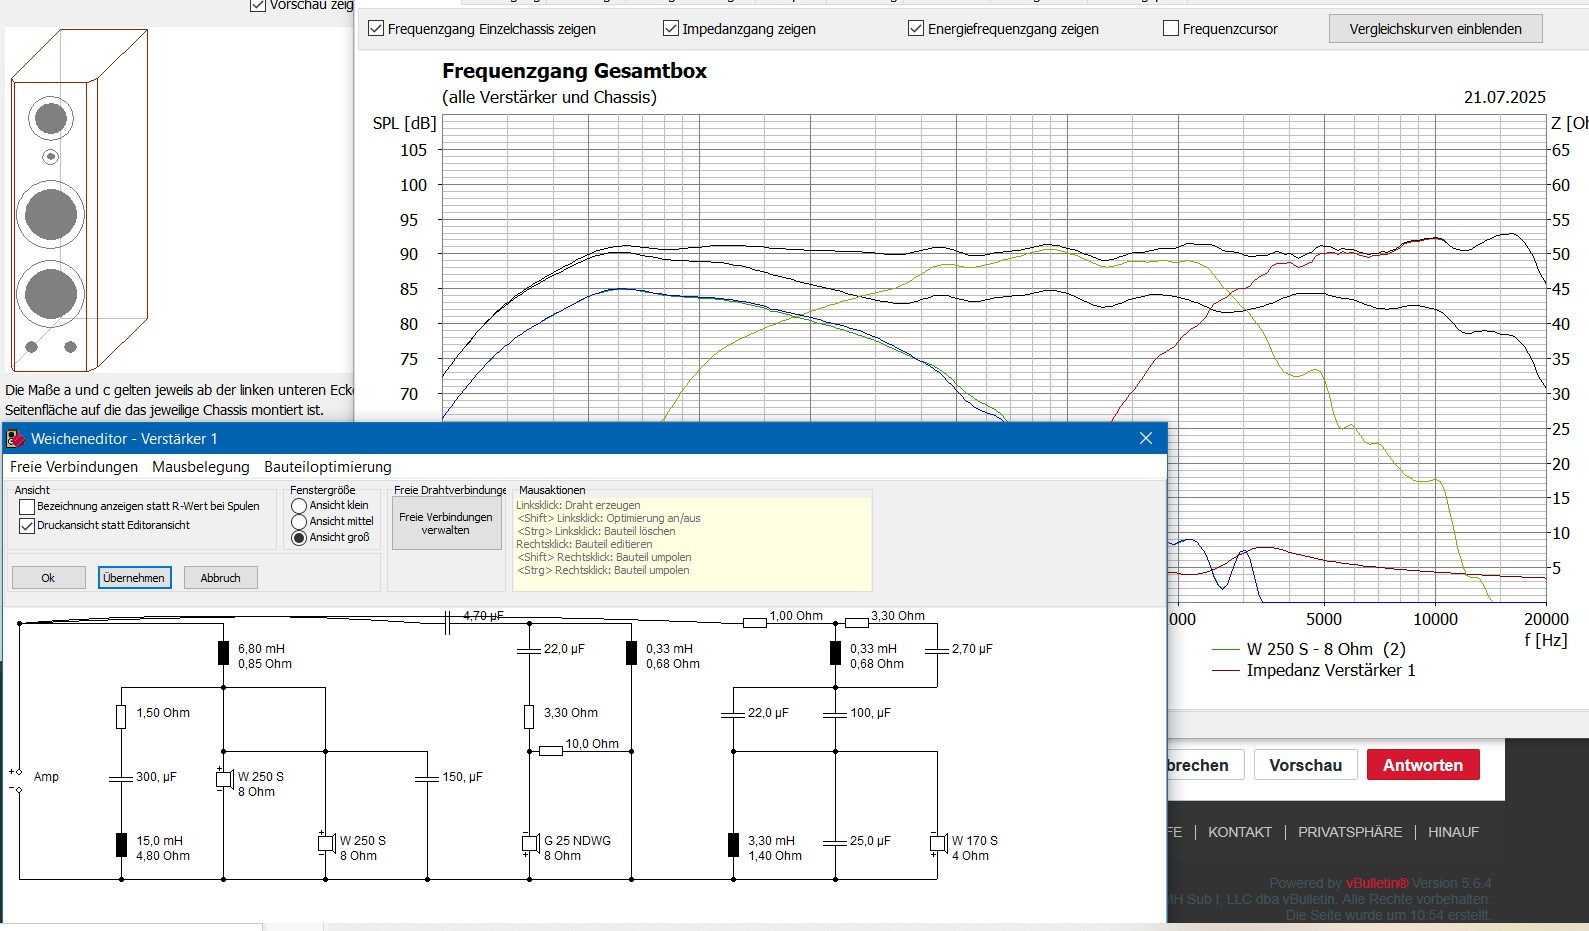Viewport: 1589px width, 931px height.
Task: Select the 6,80 mH inductor component
Action: [x=223, y=653]
